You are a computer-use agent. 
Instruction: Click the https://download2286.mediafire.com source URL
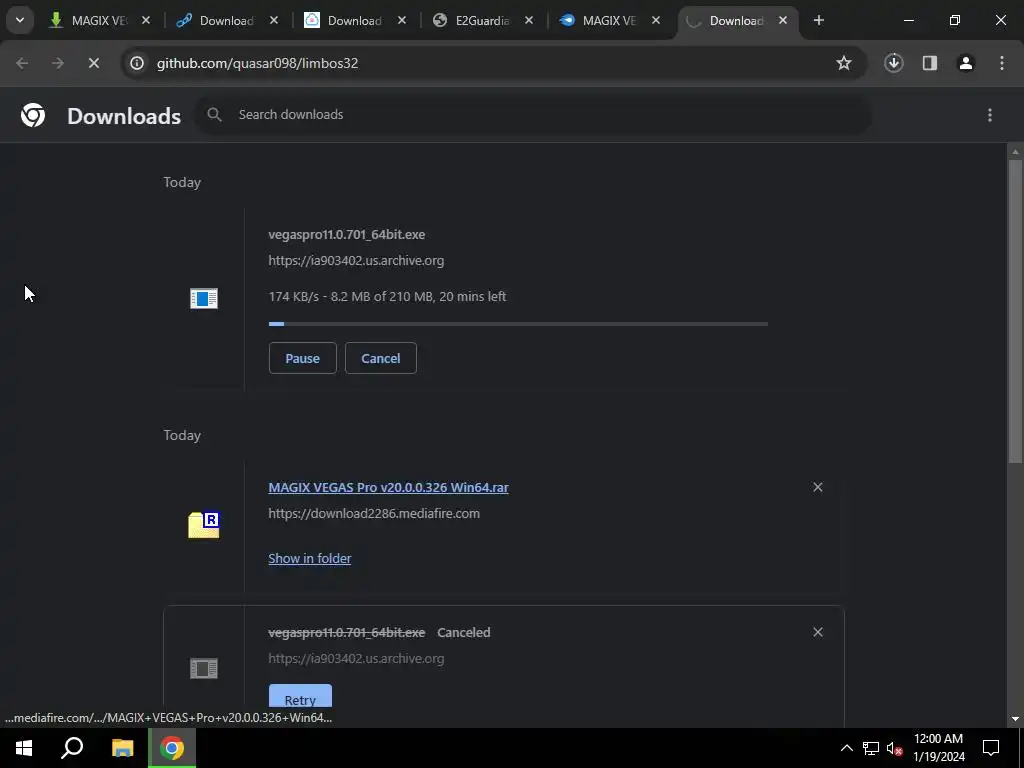(374, 514)
